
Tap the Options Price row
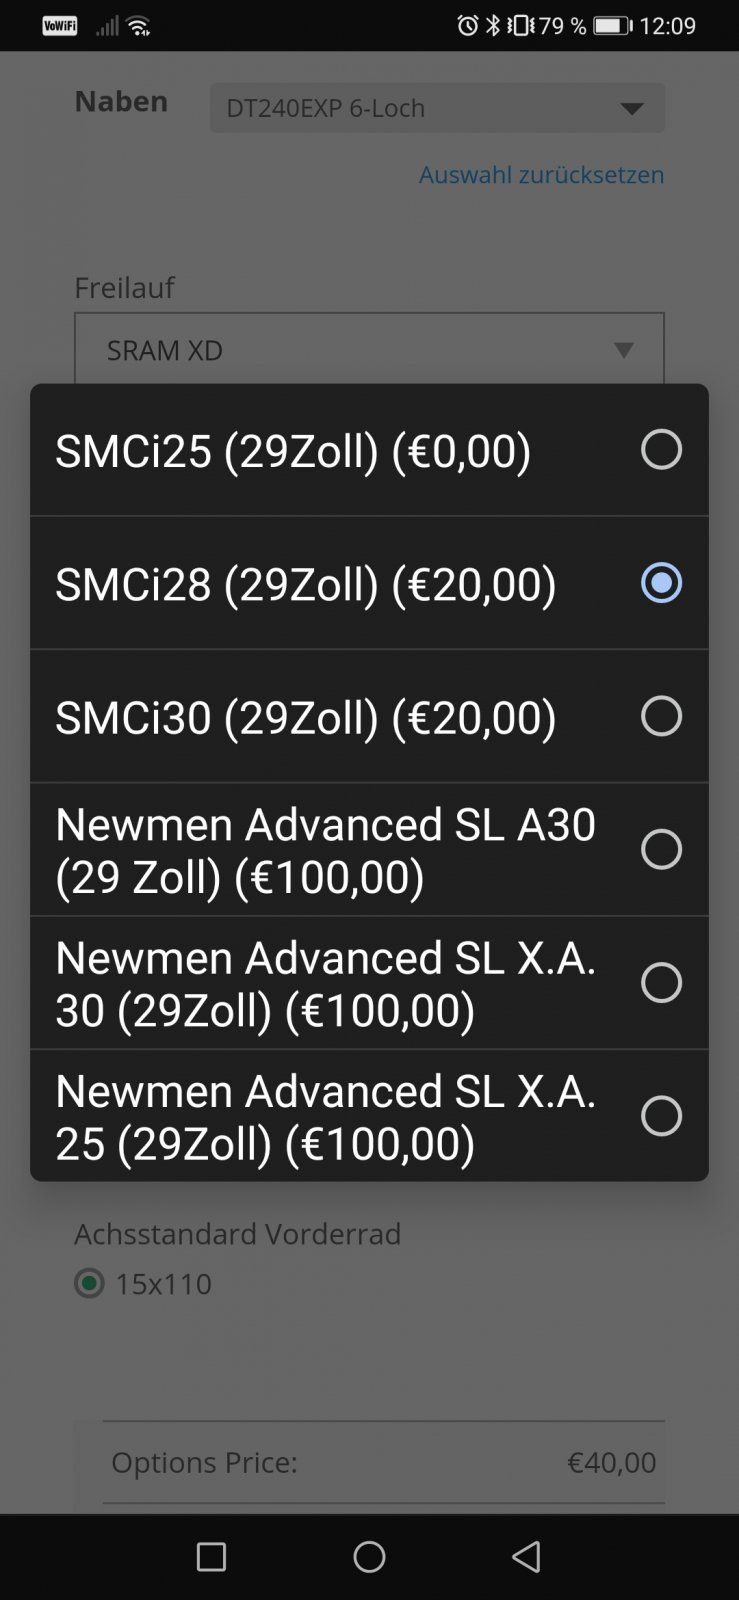pos(383,1462)
